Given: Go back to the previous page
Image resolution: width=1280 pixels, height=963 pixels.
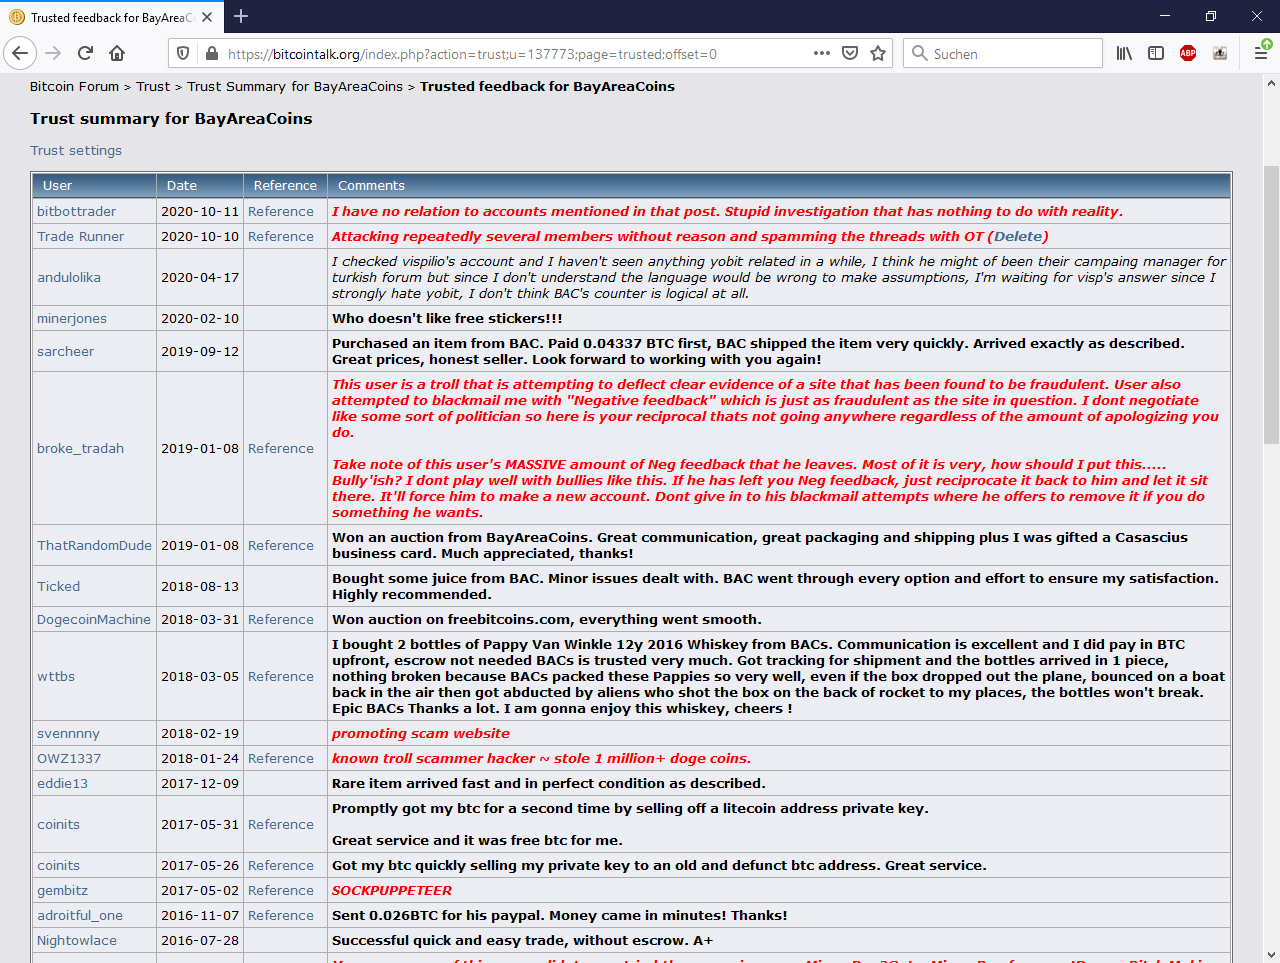Looking at the screenshot, I should (20, 53).
